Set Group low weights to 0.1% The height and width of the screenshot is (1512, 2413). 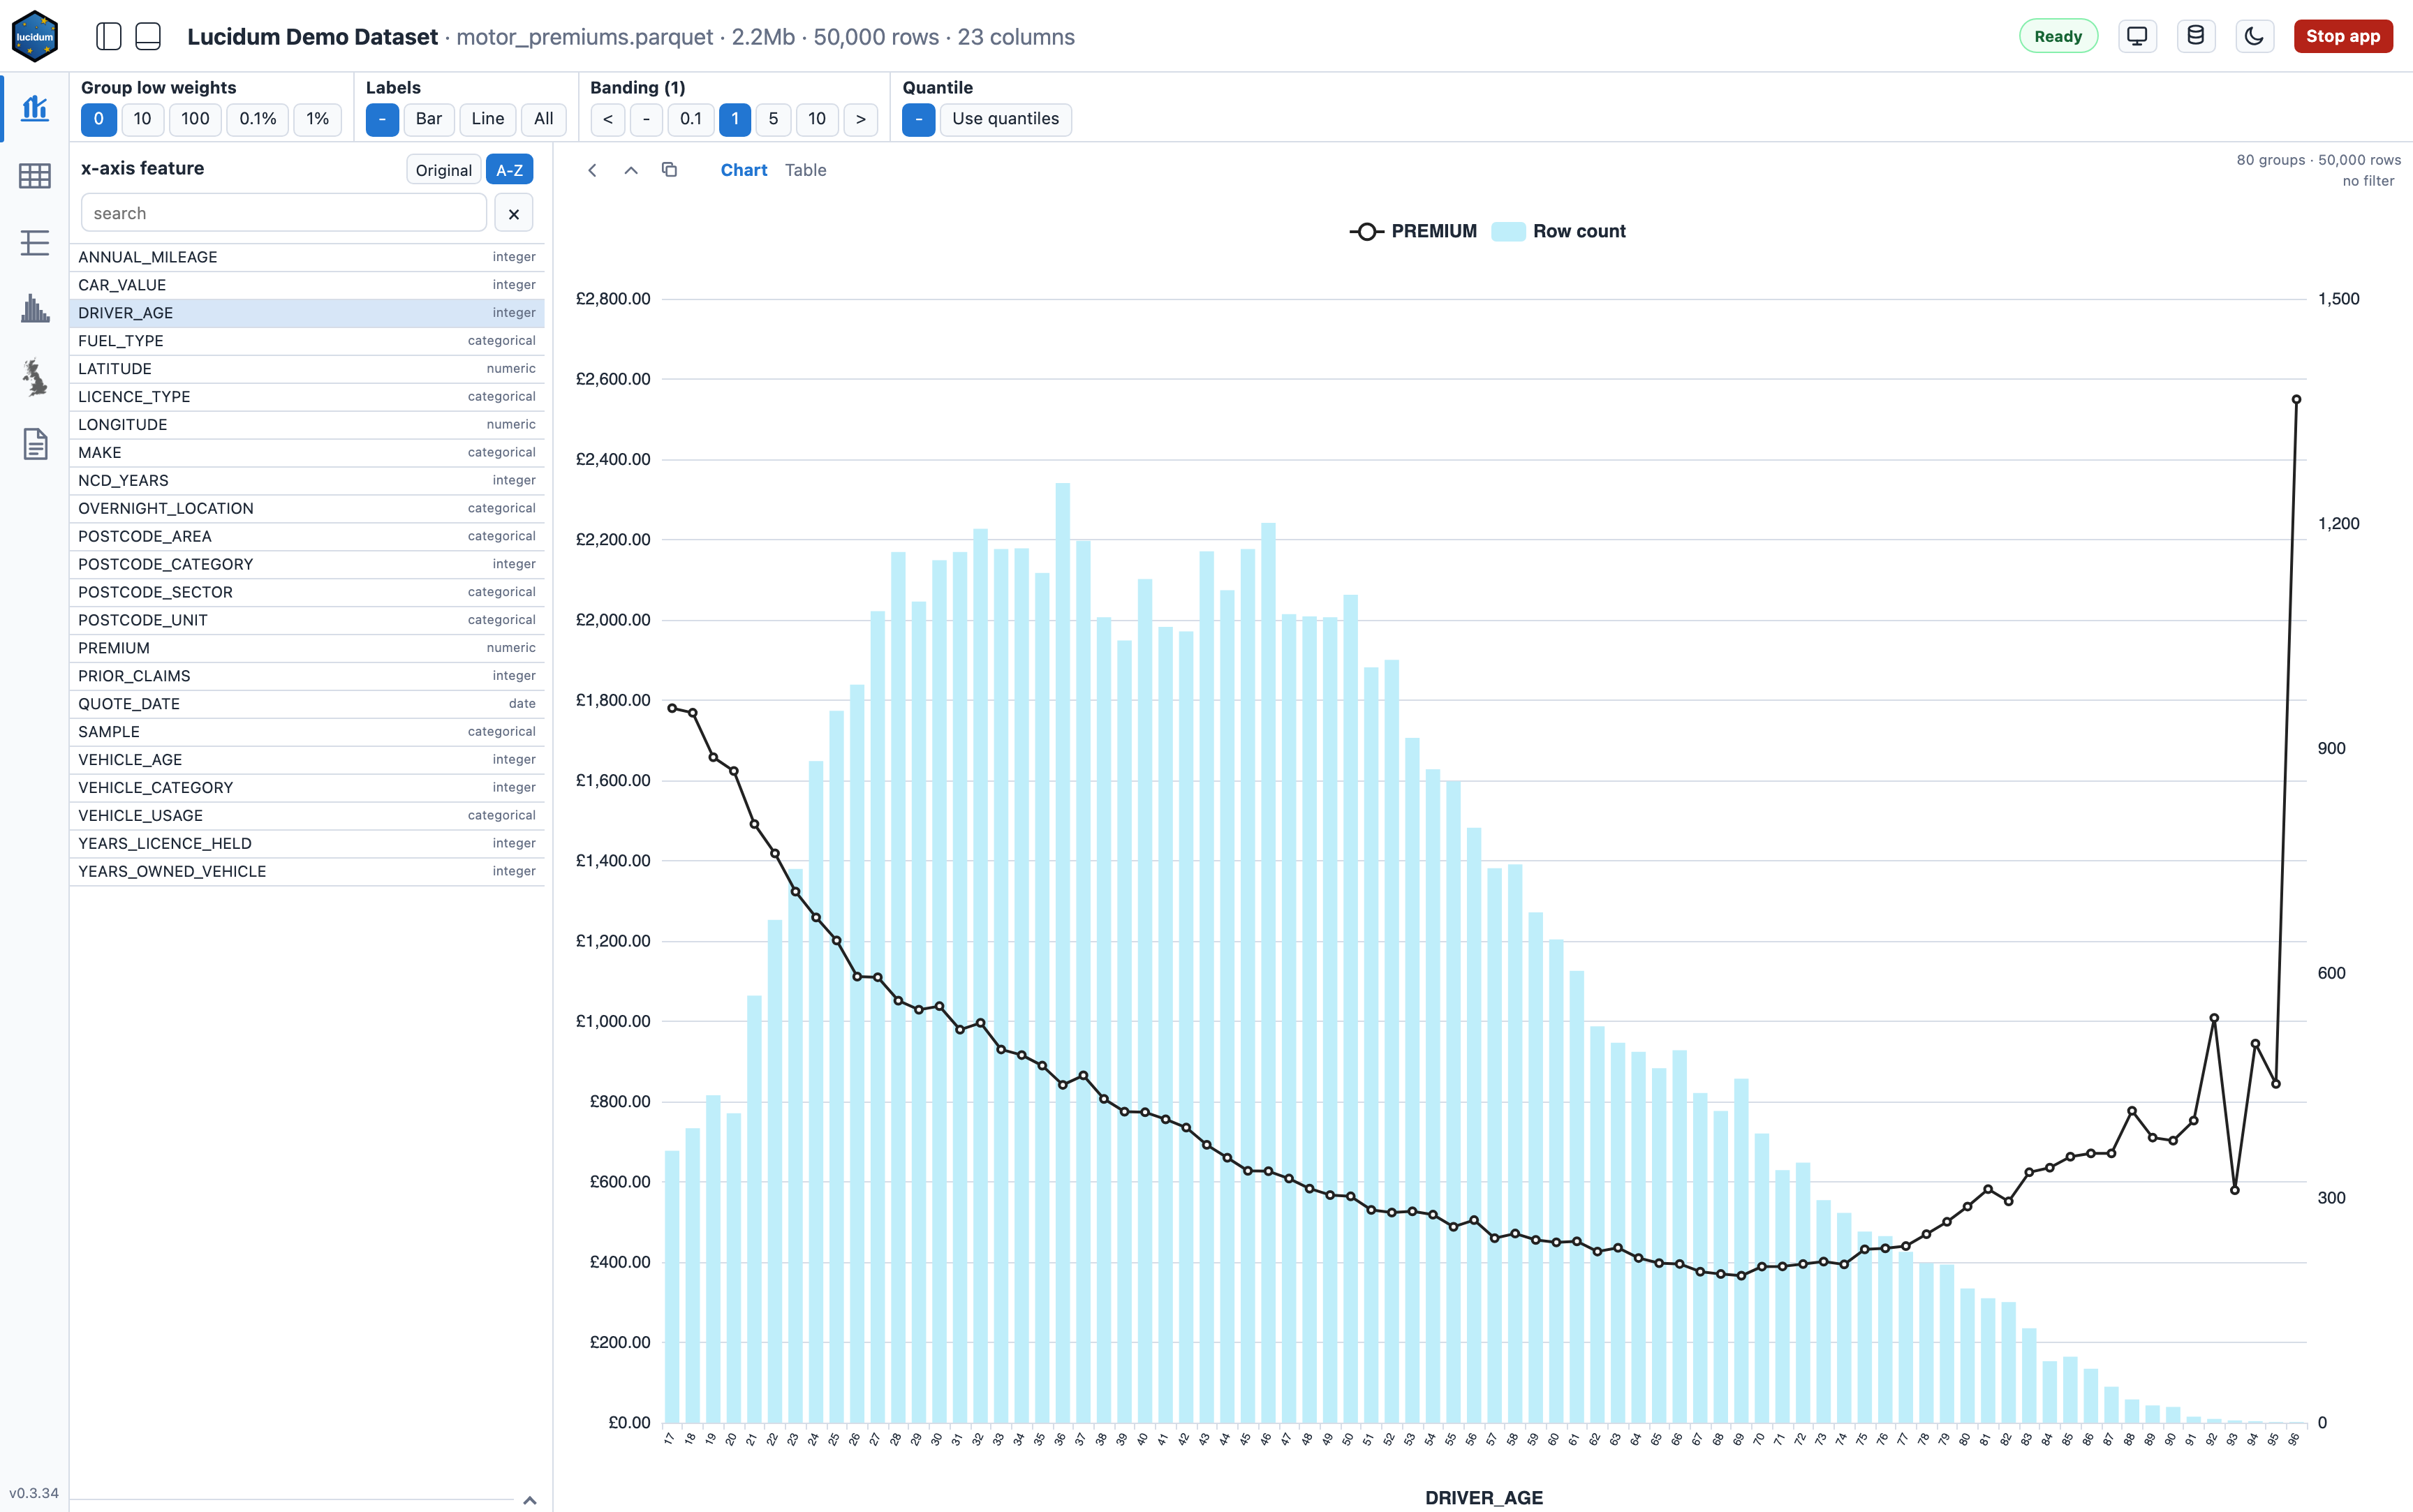coord(258,119)
